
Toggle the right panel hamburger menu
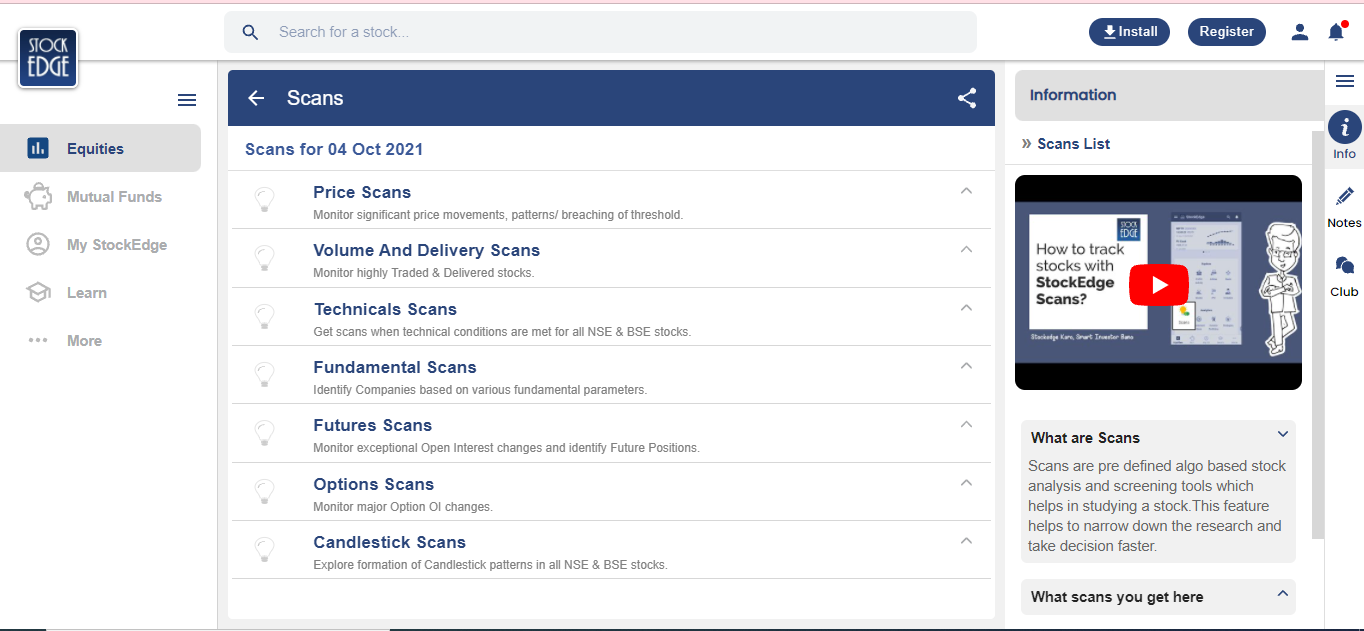click(1345, 82)
